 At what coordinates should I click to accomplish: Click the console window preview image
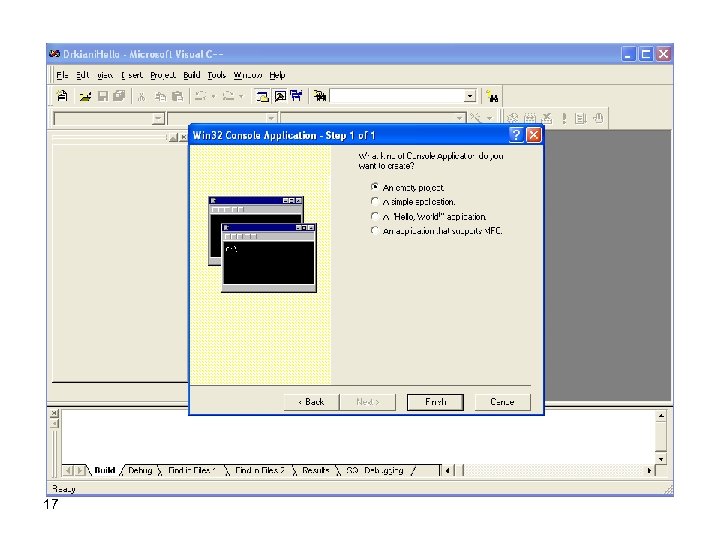[x=262, y=244]
